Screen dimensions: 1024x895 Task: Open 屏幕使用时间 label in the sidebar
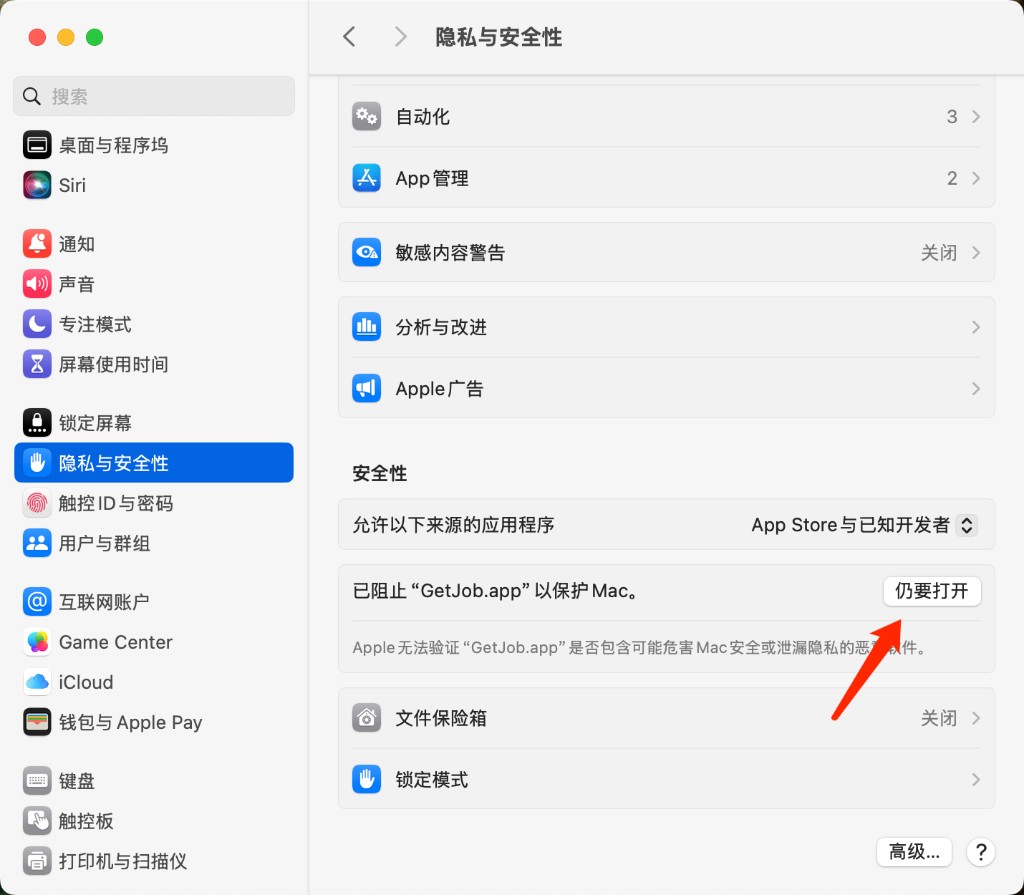point(114,364)
